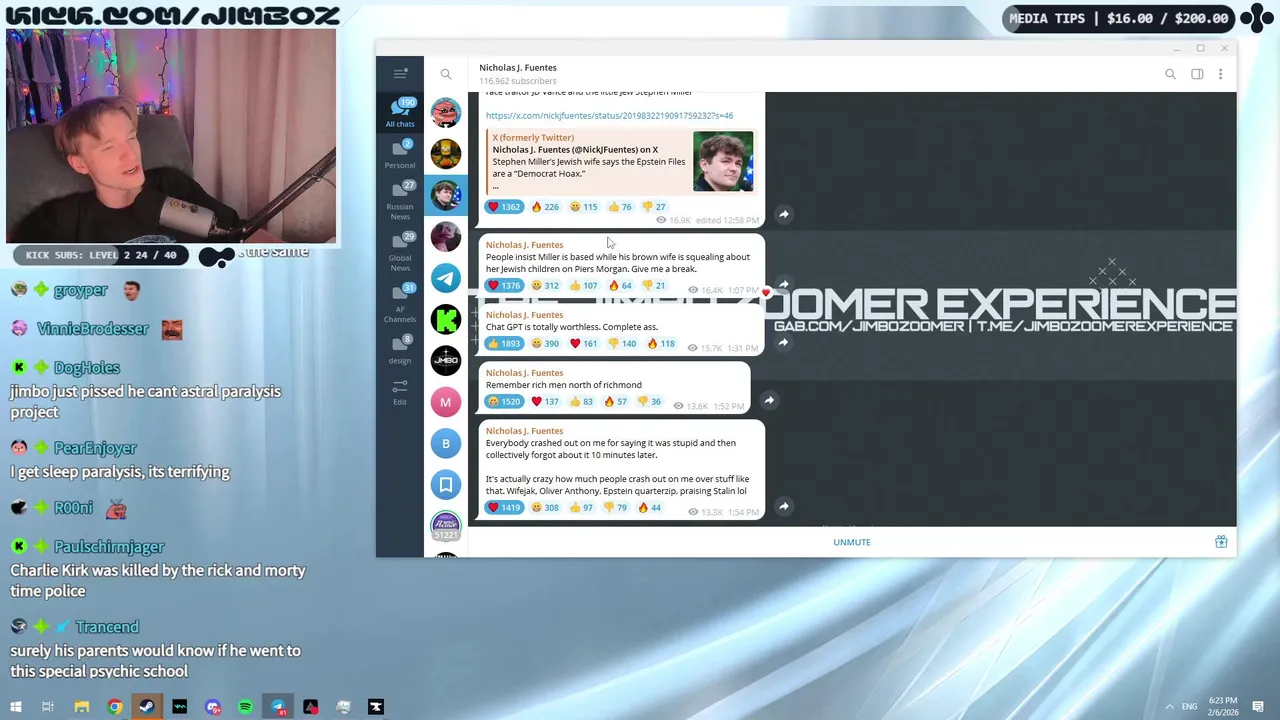Toggle fire reaction showing 226
This screenshot has width=1280, height=720.
click(x=545, y=207)
